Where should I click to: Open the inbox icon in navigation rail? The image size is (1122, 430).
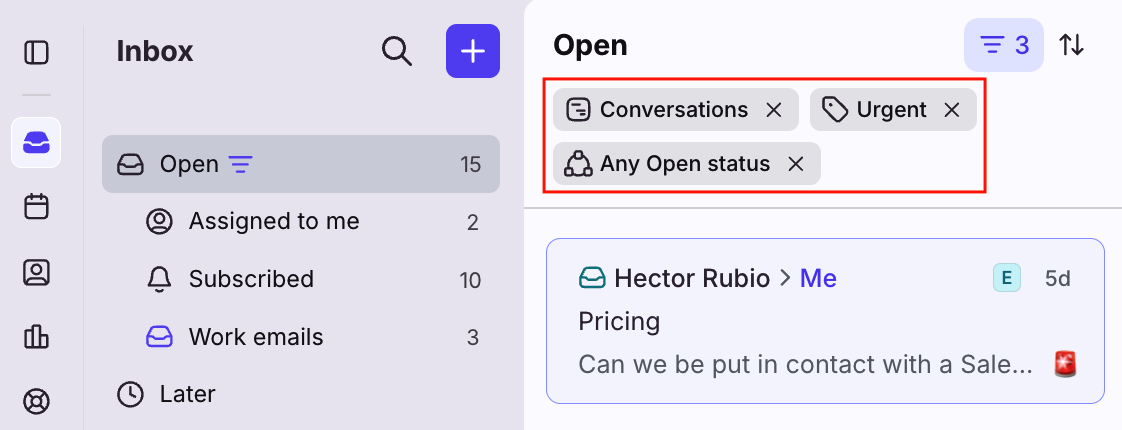(x=36, y=142)
